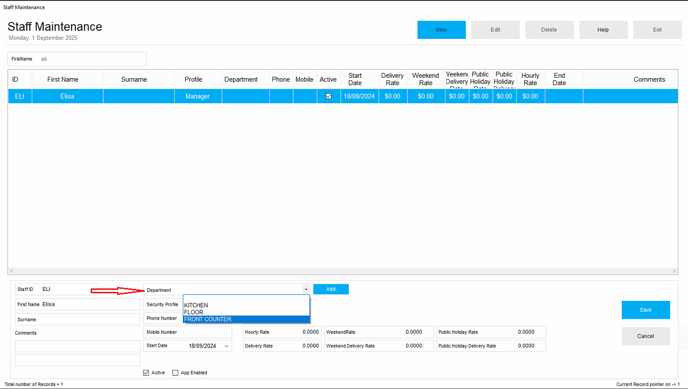Sort by Comments column header
Viewport: 688px width, 389px height.
click(x=631, y=79)
